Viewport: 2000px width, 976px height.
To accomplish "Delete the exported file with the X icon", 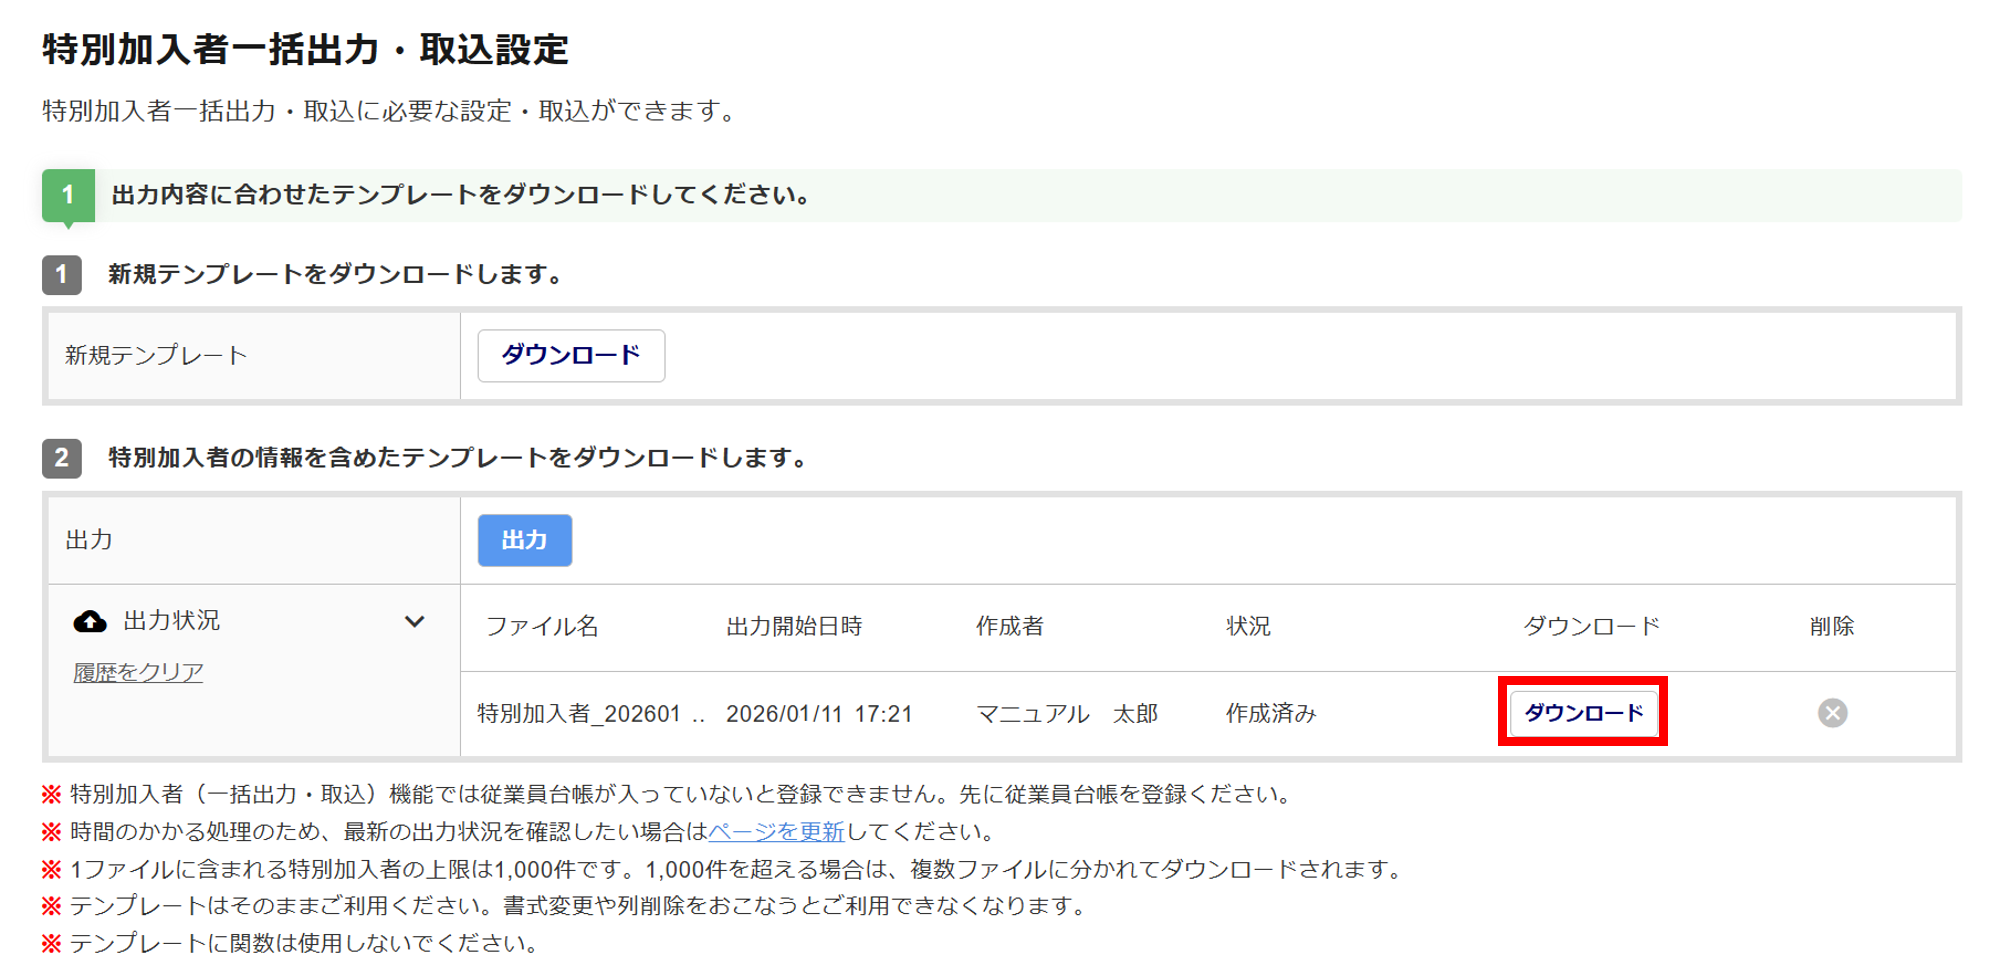I will (1832, 713).
